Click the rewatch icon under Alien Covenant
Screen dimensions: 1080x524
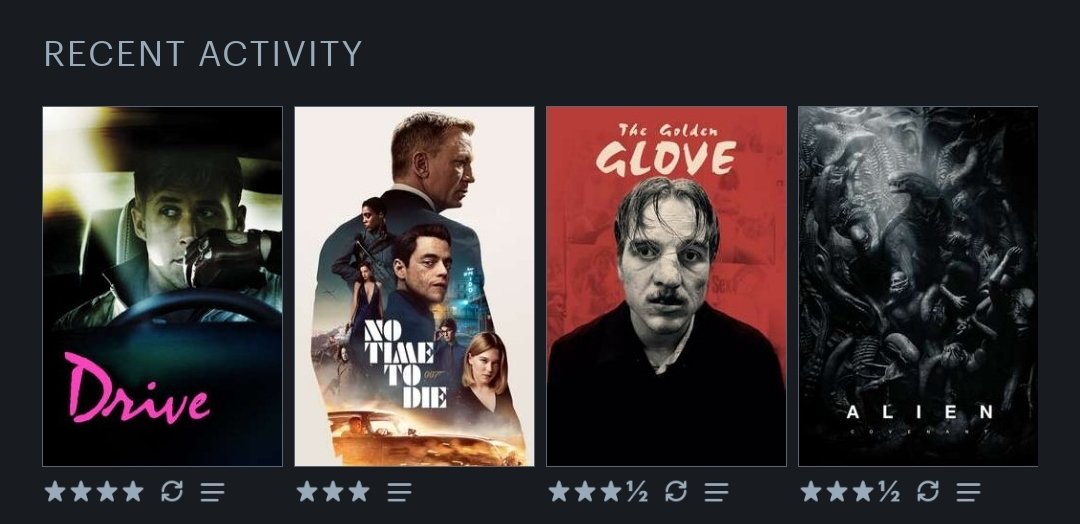click(x=928, y=491)
